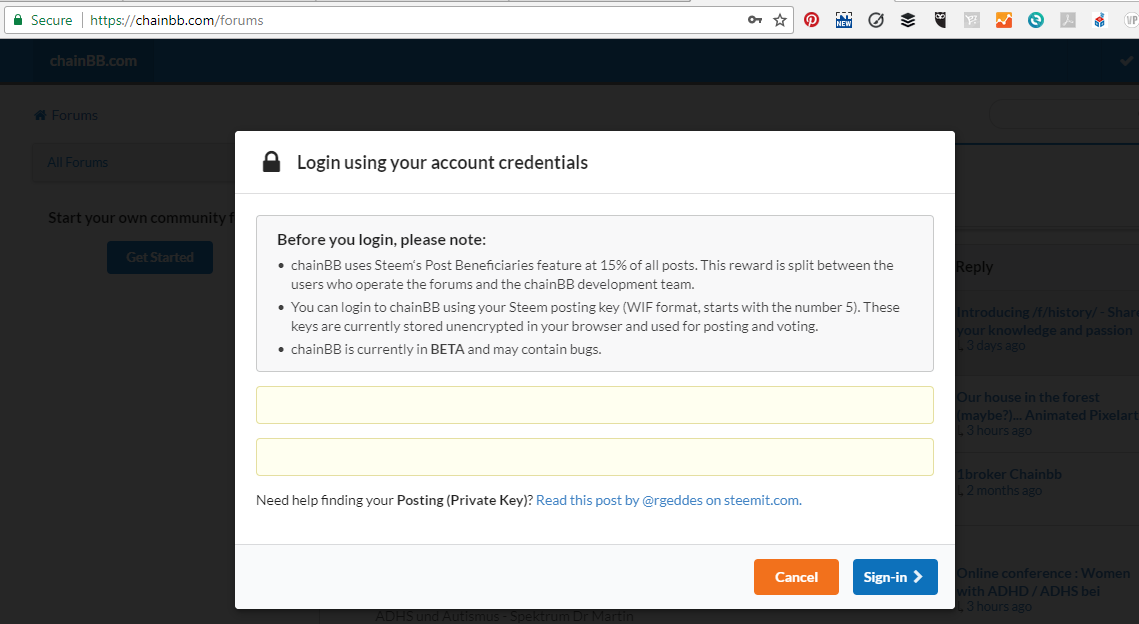Cancel the login dialog
This screenshot has height=624, width=1139.
796,577
